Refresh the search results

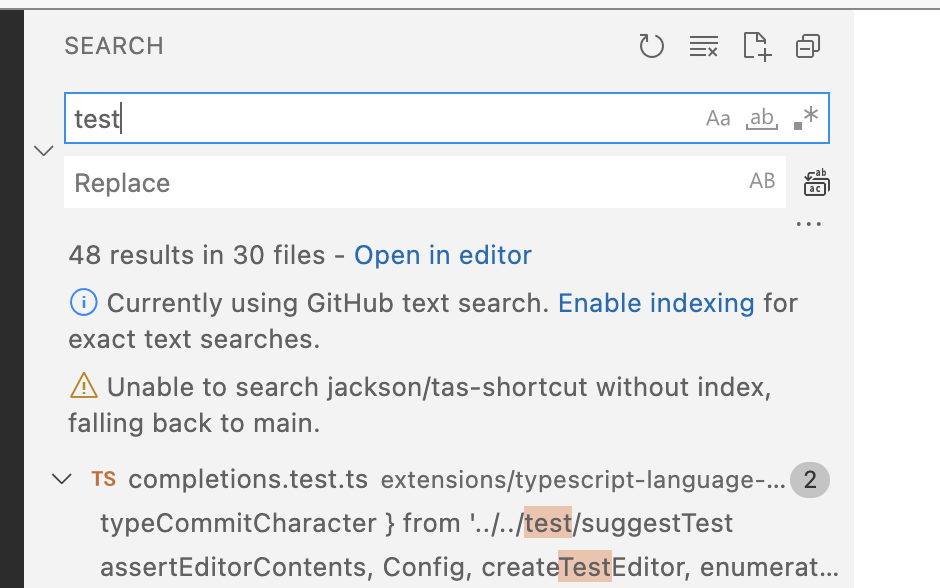[651, 46]
